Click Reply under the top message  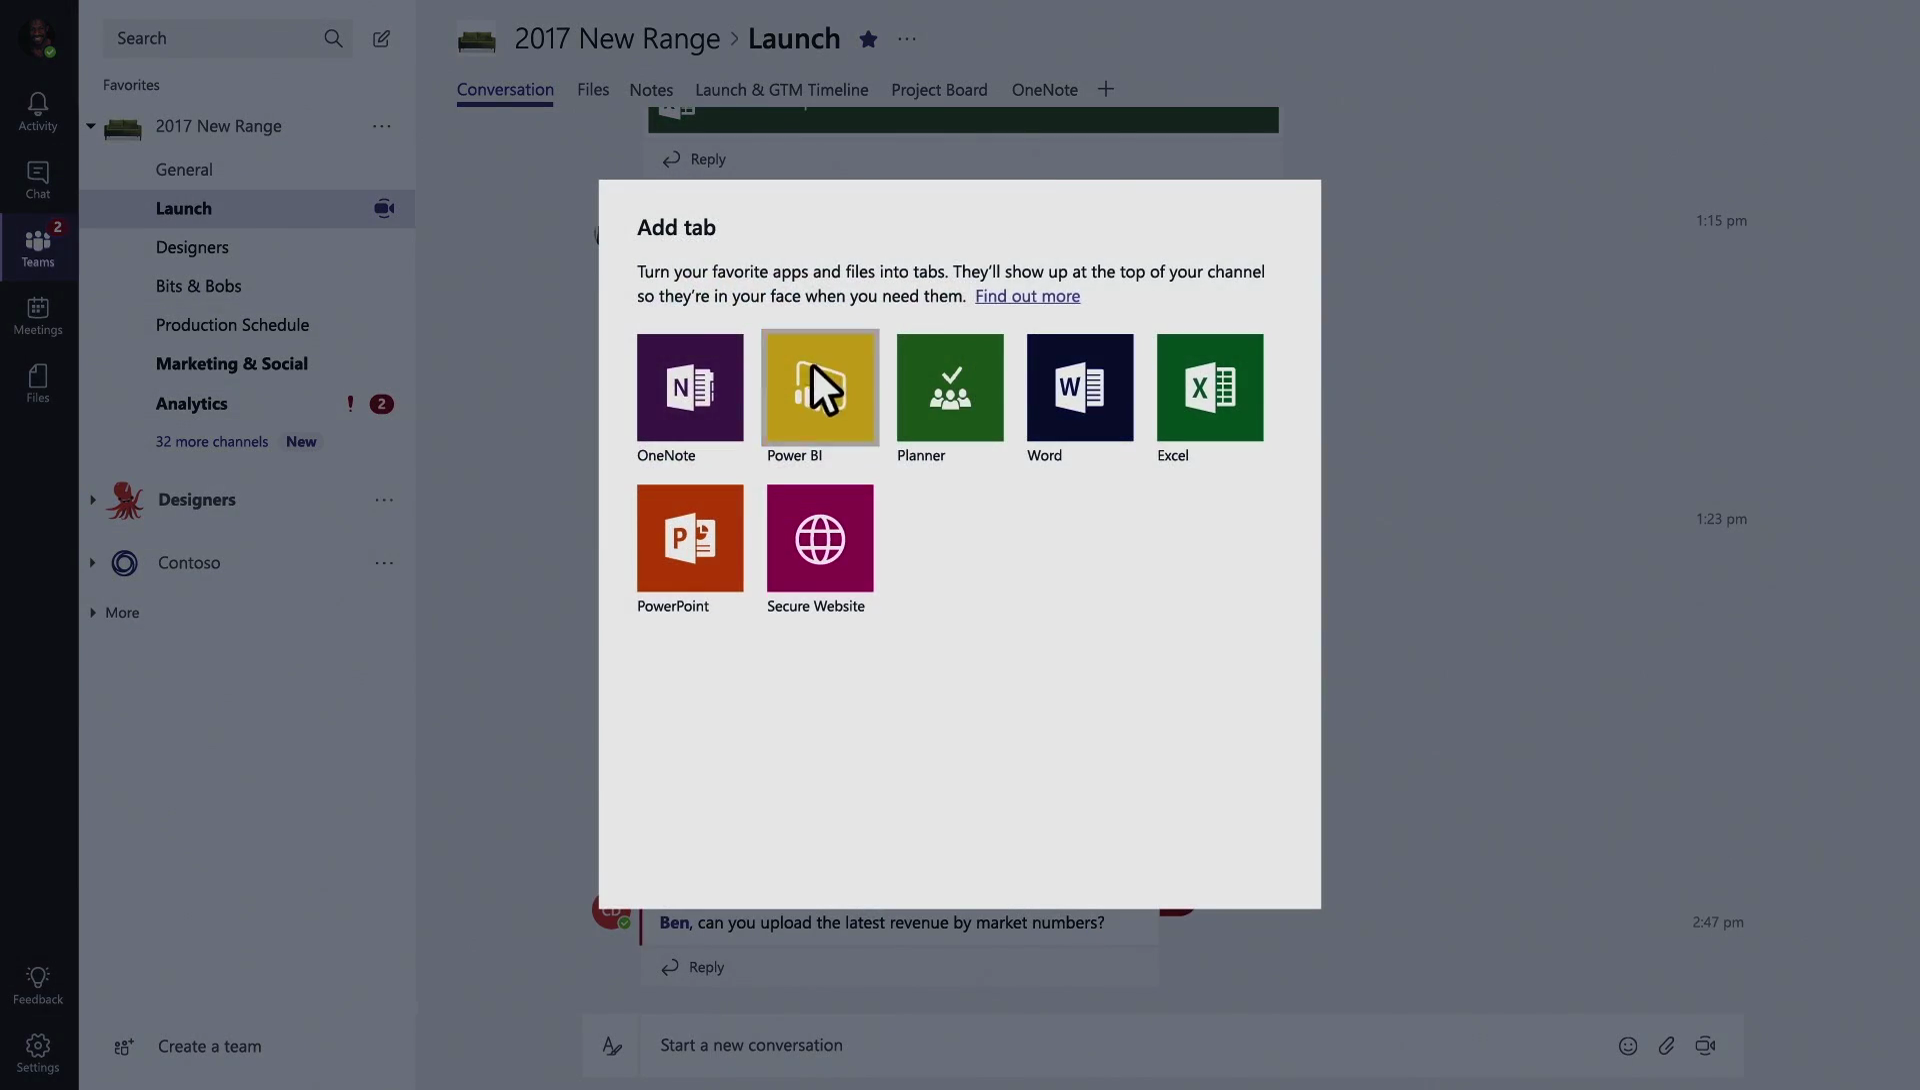tap(693, 159)
